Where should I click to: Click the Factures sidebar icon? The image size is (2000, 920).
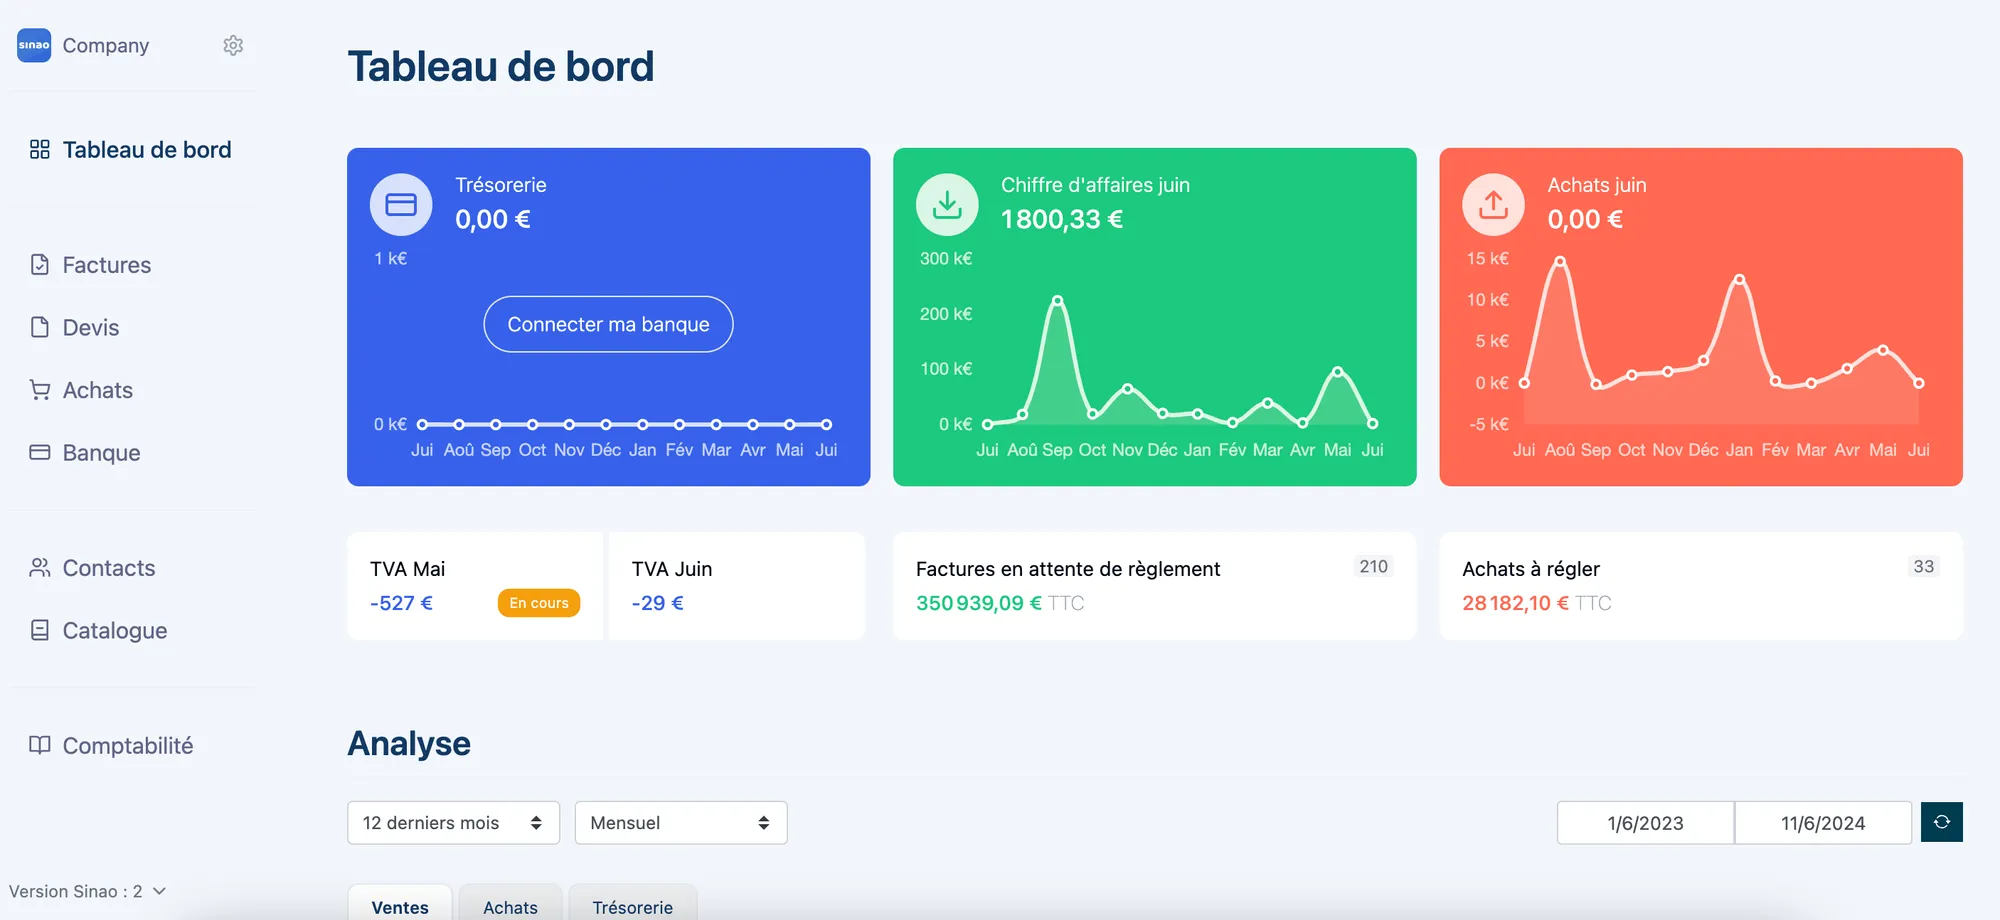click(x=40, y=265)
